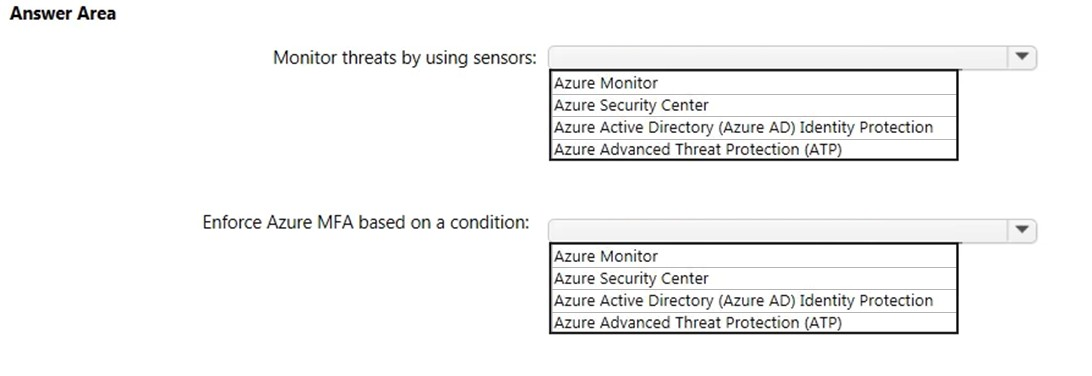Click 'Identity Protection' text in the upper list
This screenshot has height=376, width=1092.
866,127
